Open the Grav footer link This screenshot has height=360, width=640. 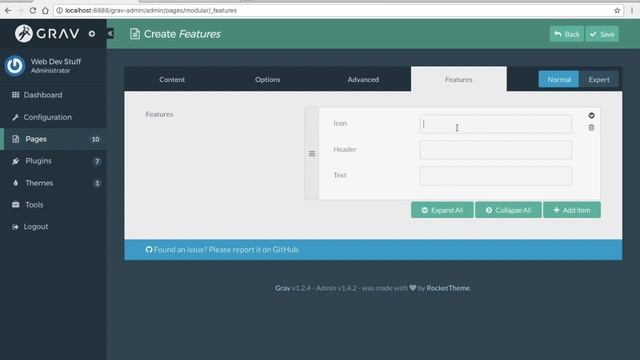[282, 288]
